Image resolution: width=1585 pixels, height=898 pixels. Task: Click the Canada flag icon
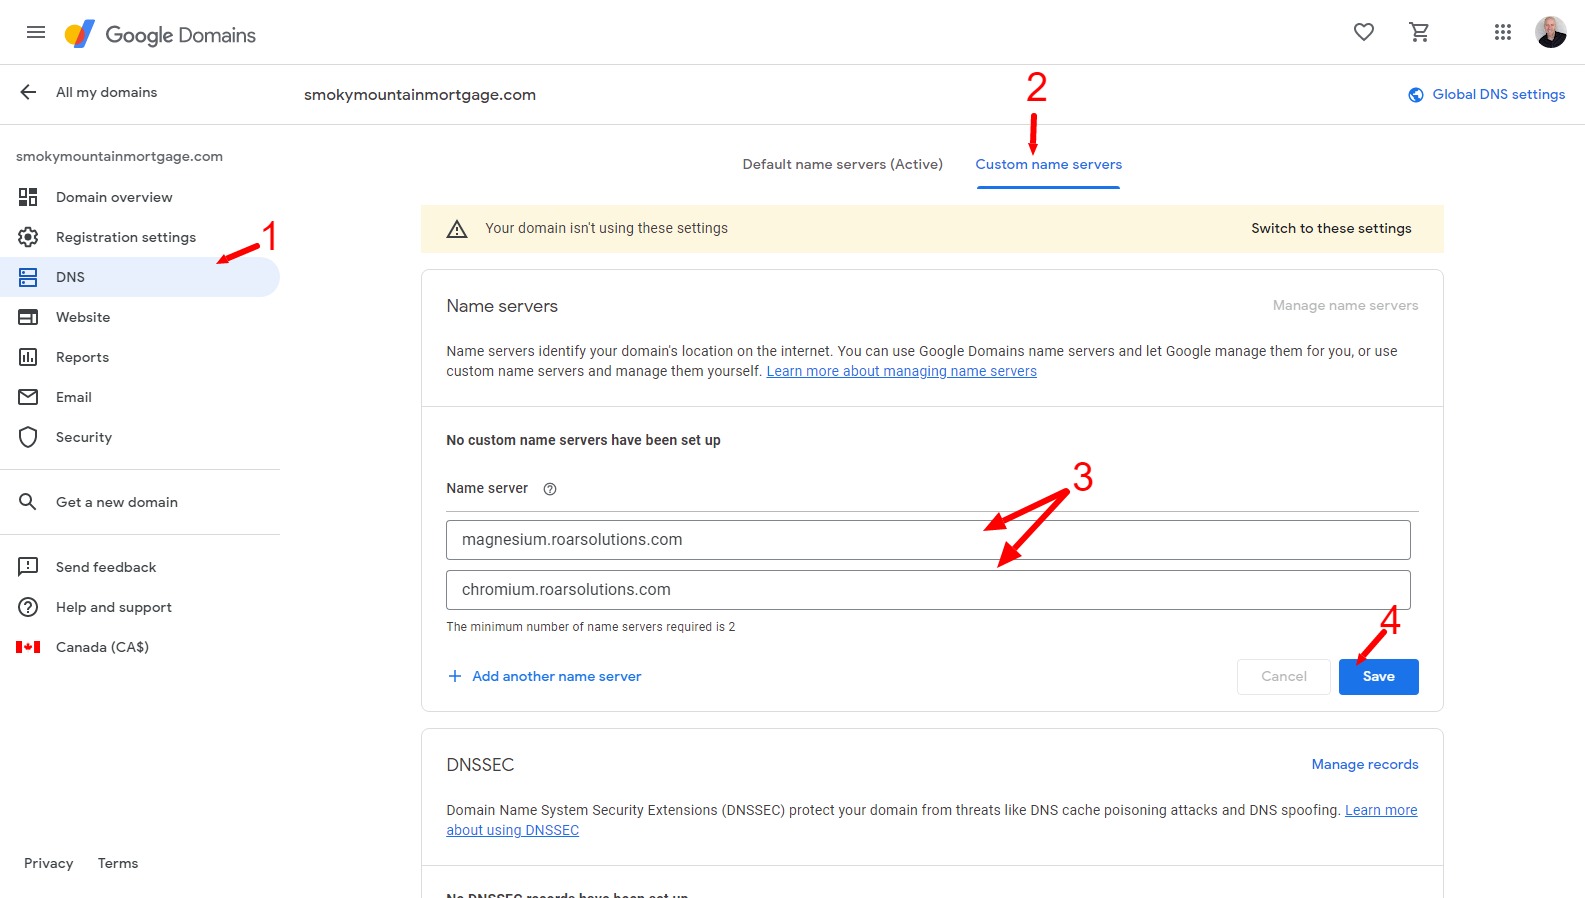(28, 647)
